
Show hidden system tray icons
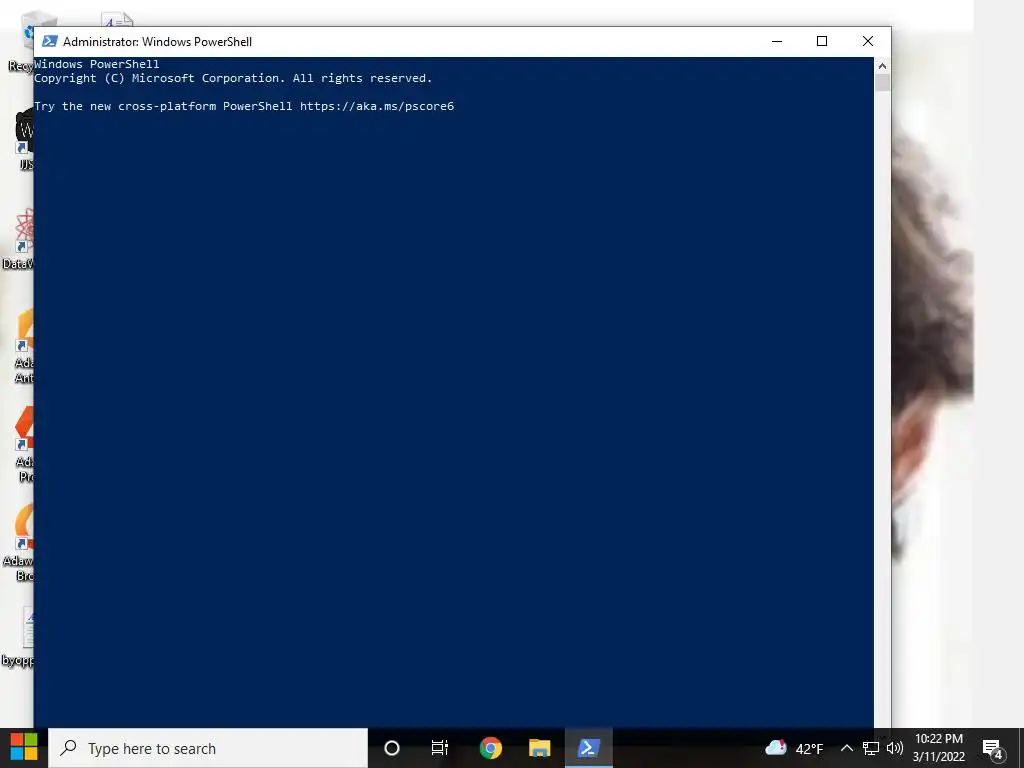tap(846, 748)
